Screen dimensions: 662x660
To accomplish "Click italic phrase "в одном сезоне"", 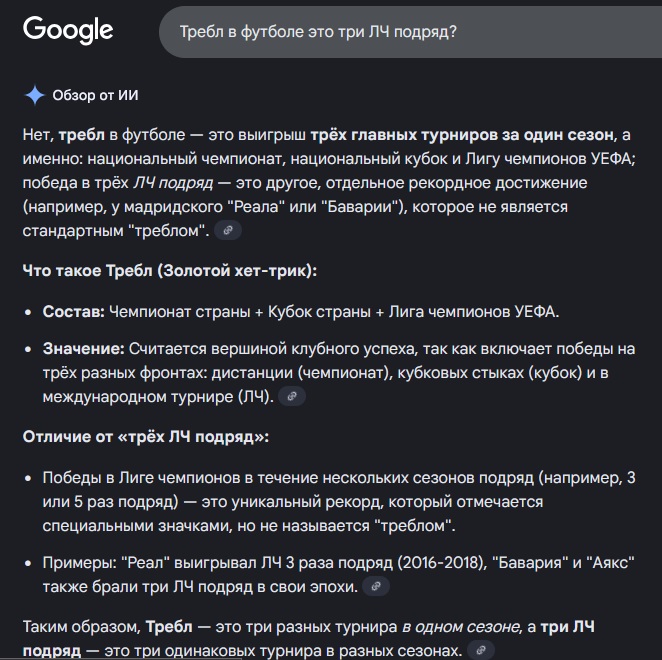I will 461,626.
